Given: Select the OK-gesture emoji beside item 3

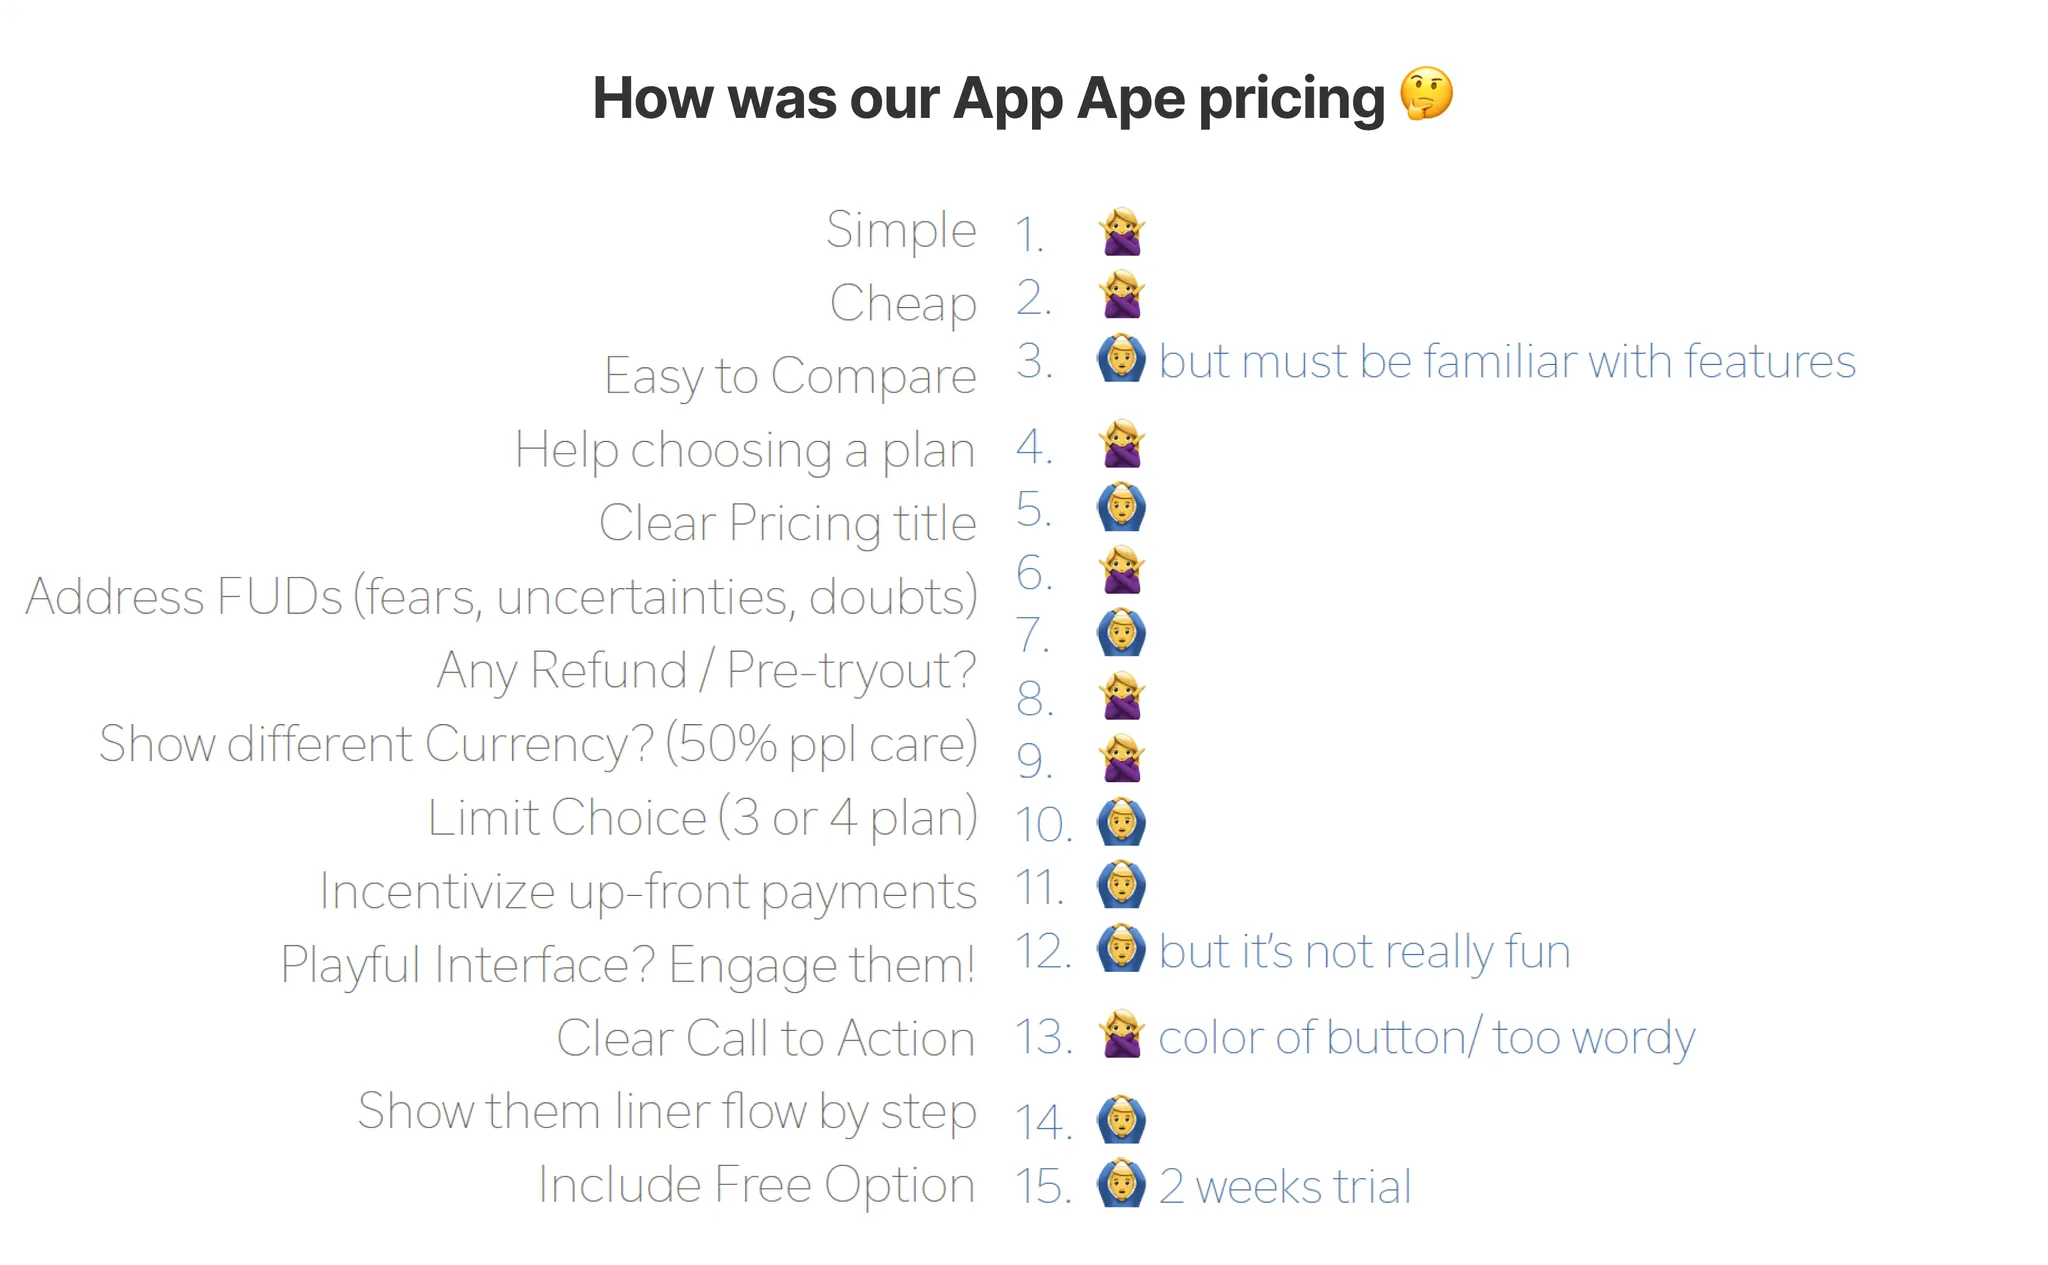Looking at the screenshot, I should click(1122, 358).
